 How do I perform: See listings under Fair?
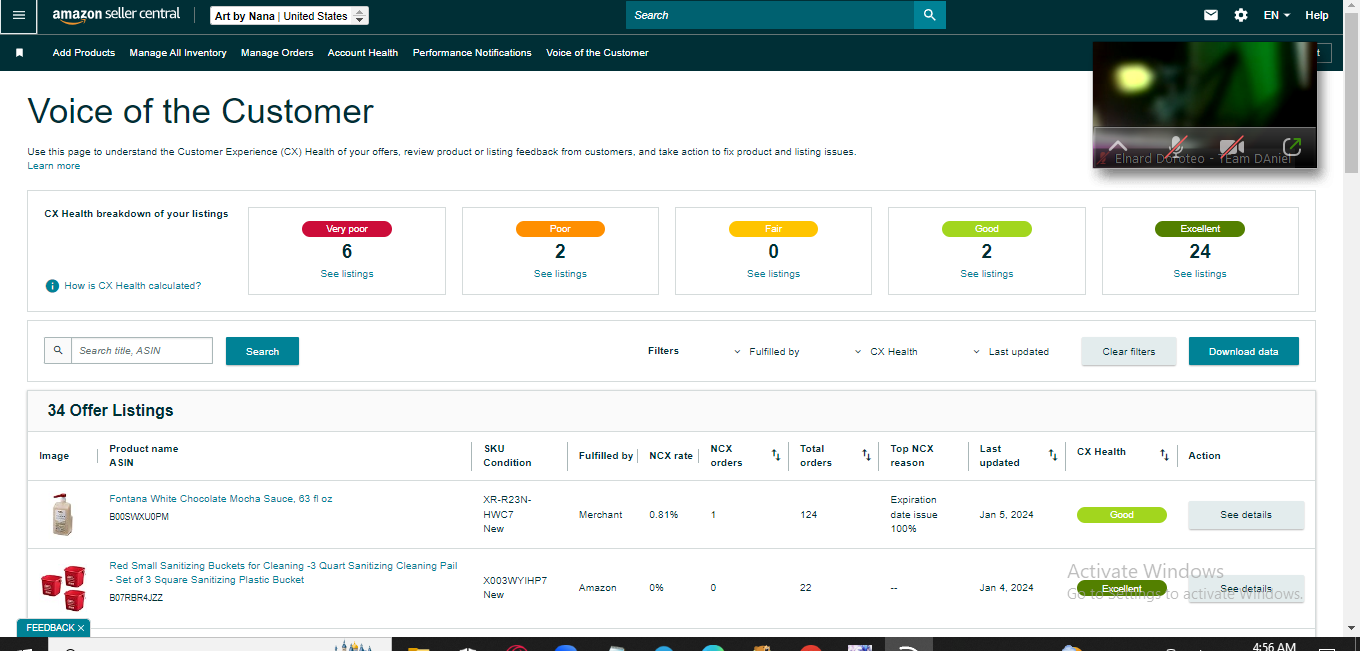(x=774, y=274)
